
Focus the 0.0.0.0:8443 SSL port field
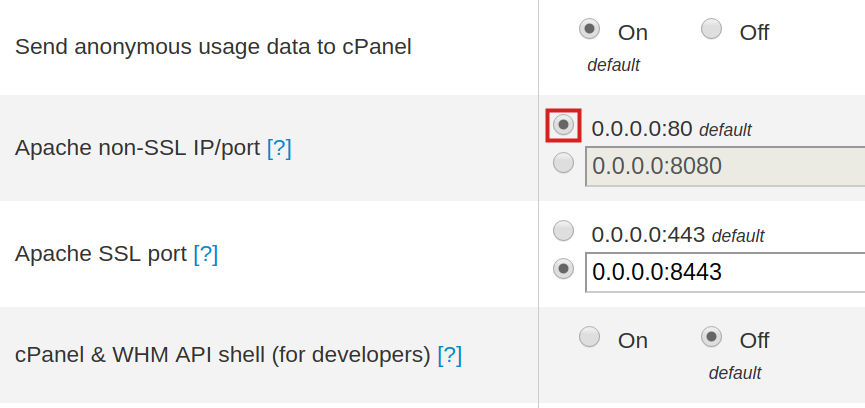724,272
